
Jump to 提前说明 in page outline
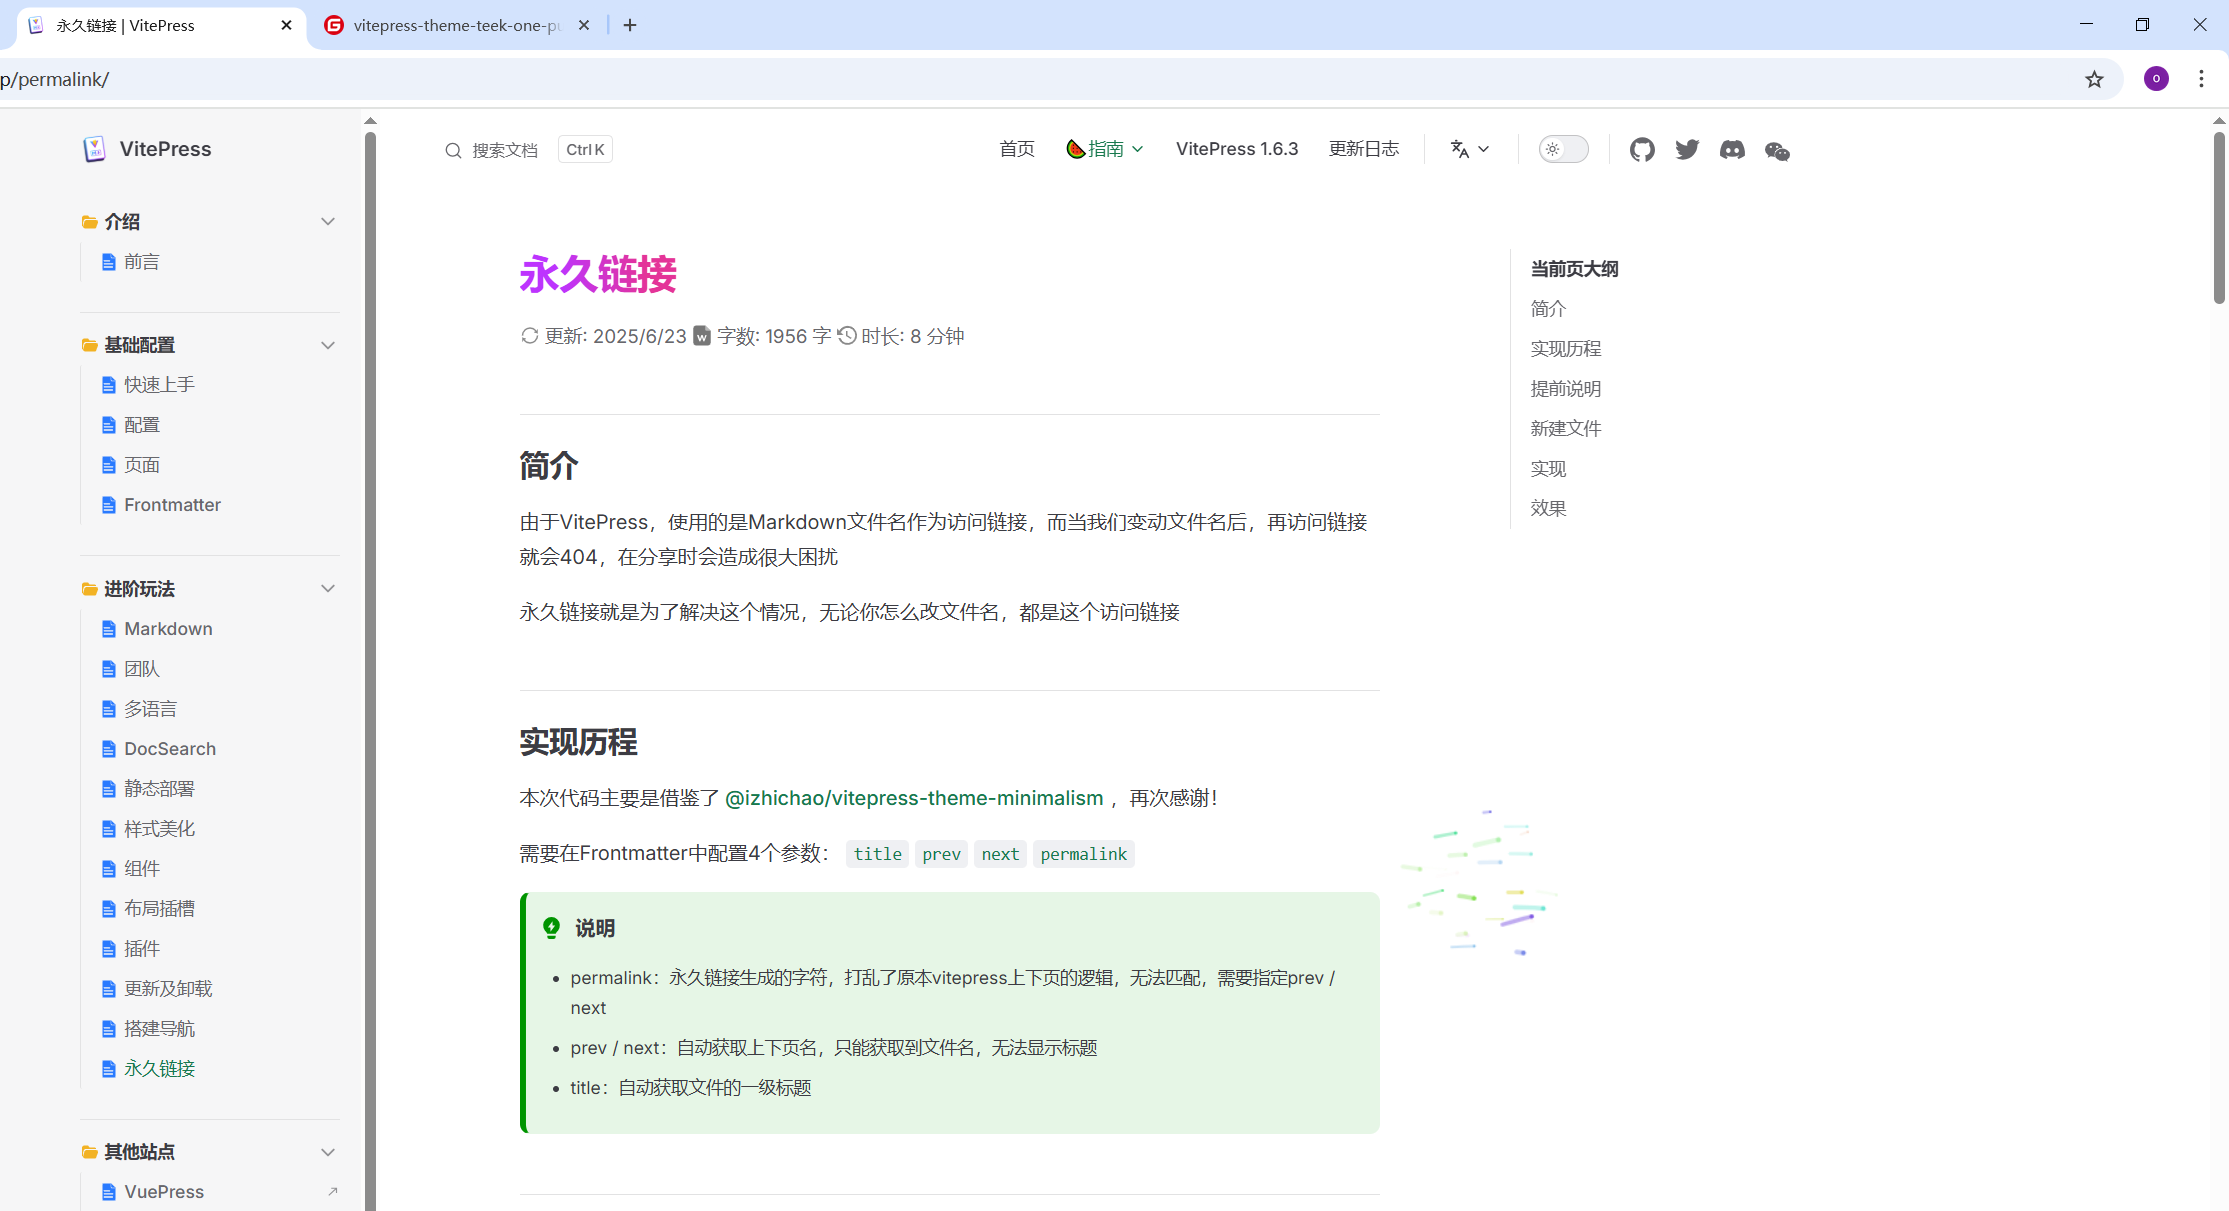click(x=1566, y=389)
